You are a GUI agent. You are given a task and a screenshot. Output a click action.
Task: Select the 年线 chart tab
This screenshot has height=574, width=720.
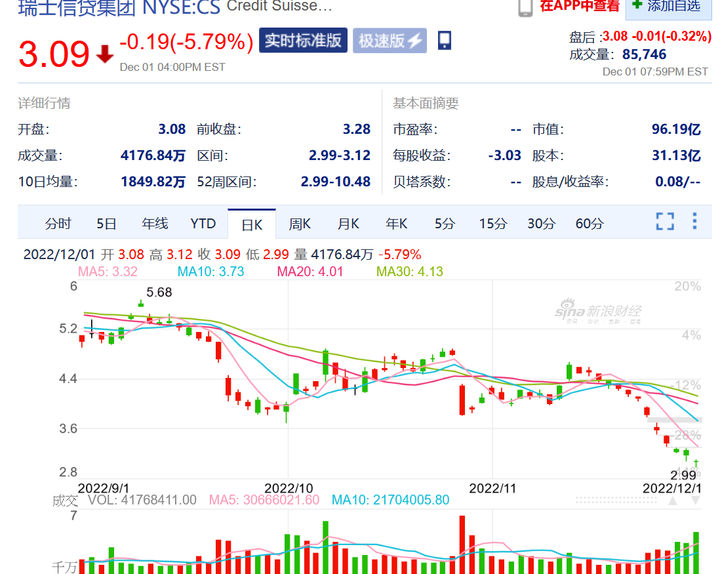[x=155, y=224]
